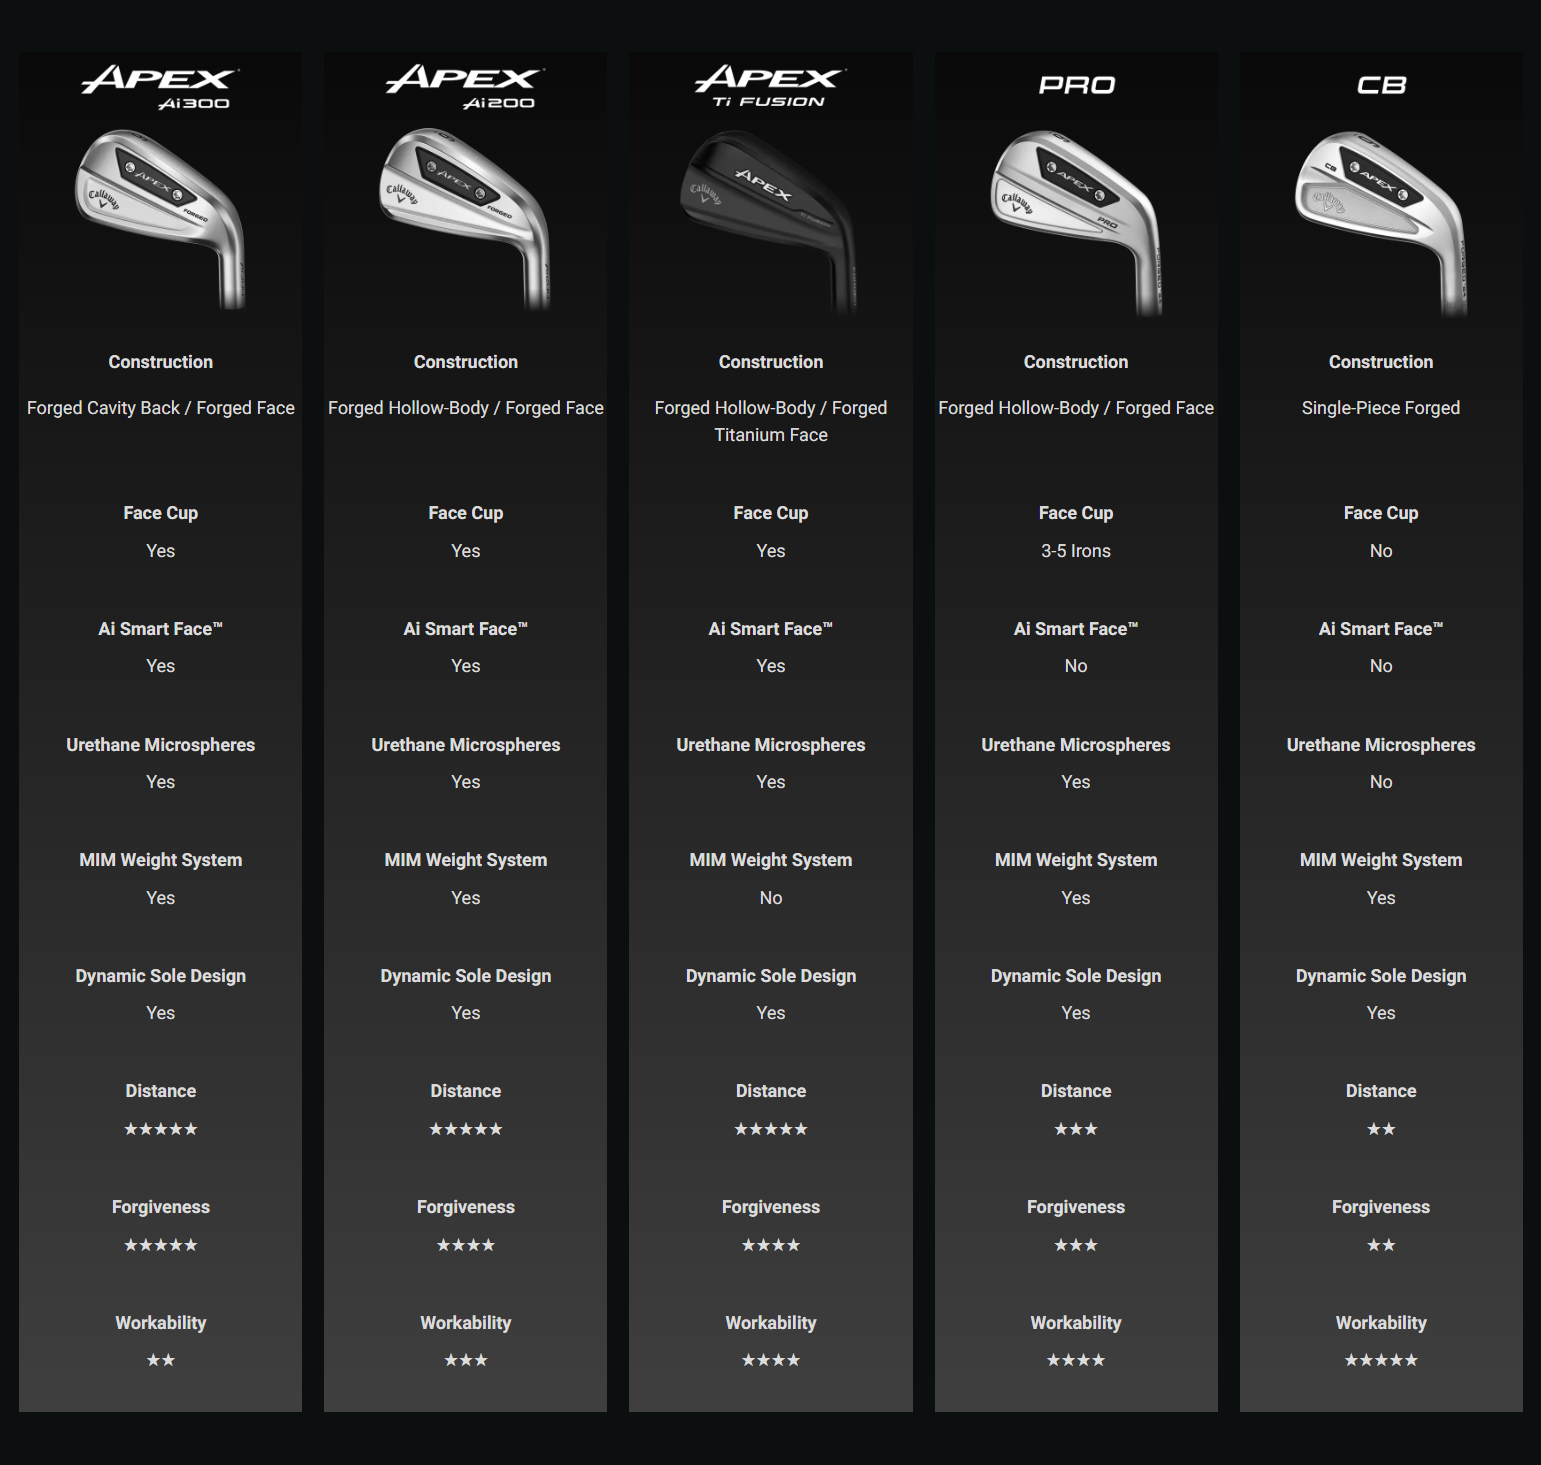Click the PRO Workability four-star rating

coord(1076,1360)
